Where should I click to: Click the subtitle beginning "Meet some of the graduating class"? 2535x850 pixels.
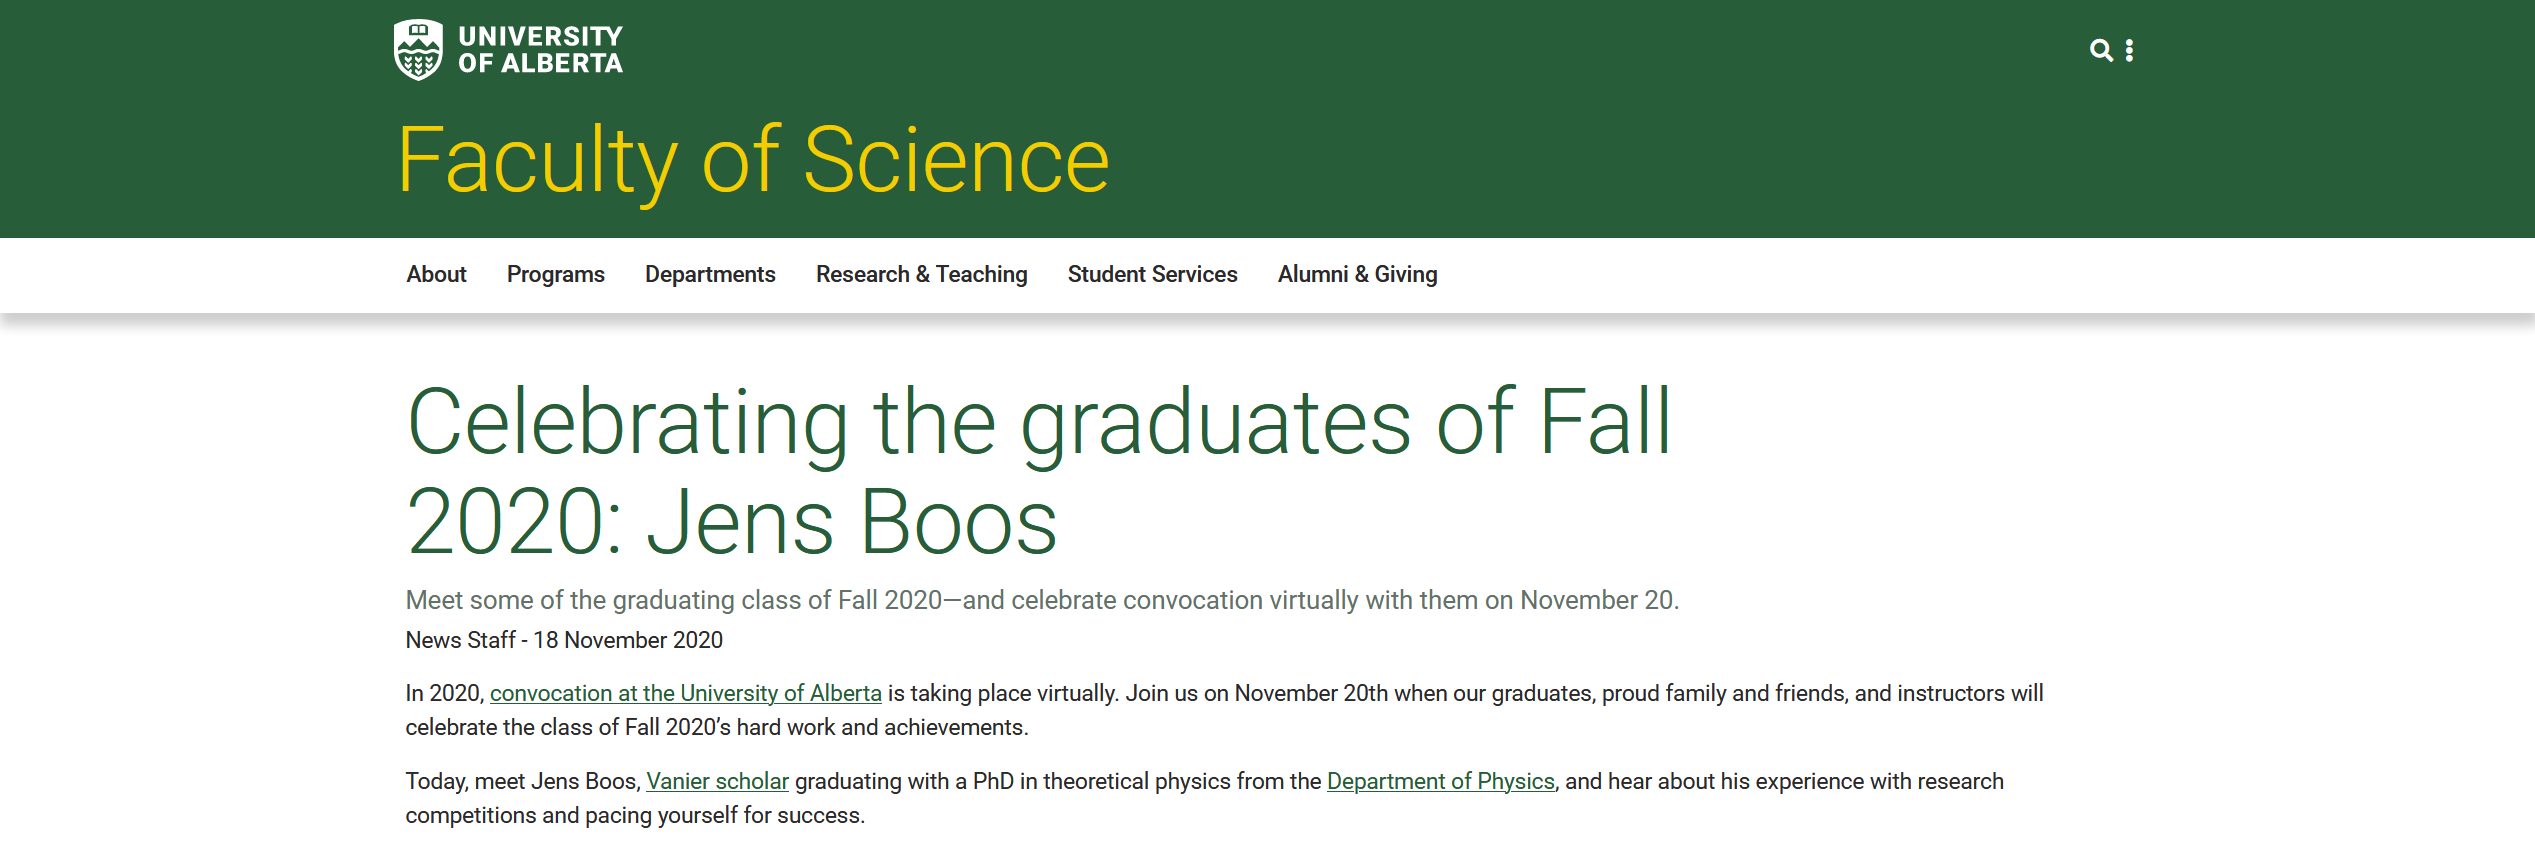(x=1041, y=600)
